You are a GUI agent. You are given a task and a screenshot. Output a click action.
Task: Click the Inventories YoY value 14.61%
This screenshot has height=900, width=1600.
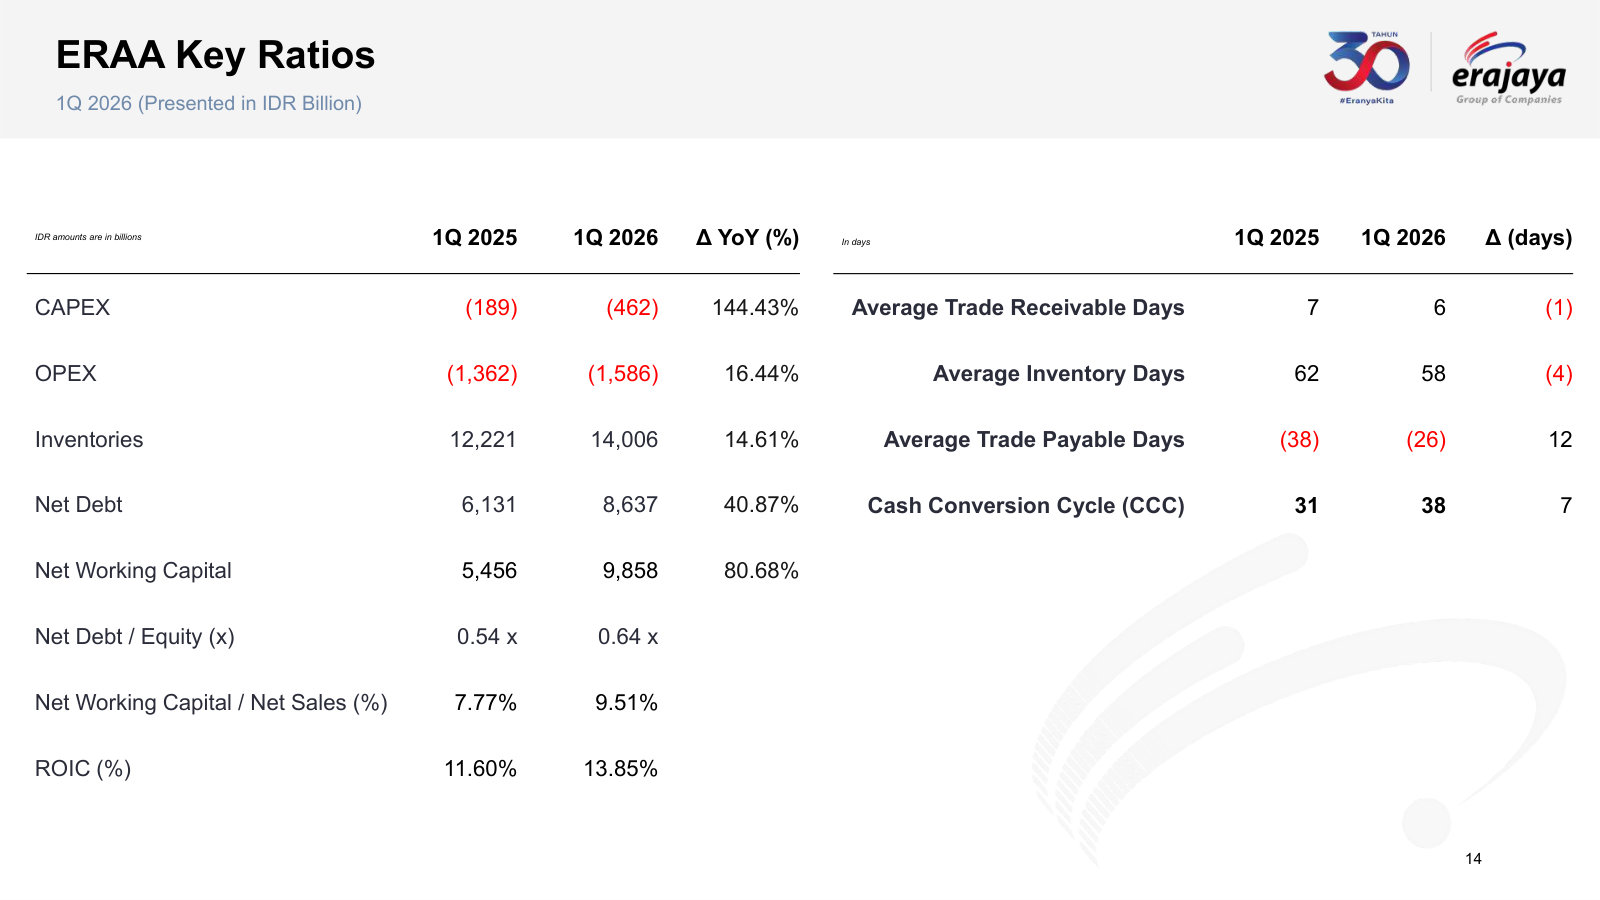click(761, 440)
